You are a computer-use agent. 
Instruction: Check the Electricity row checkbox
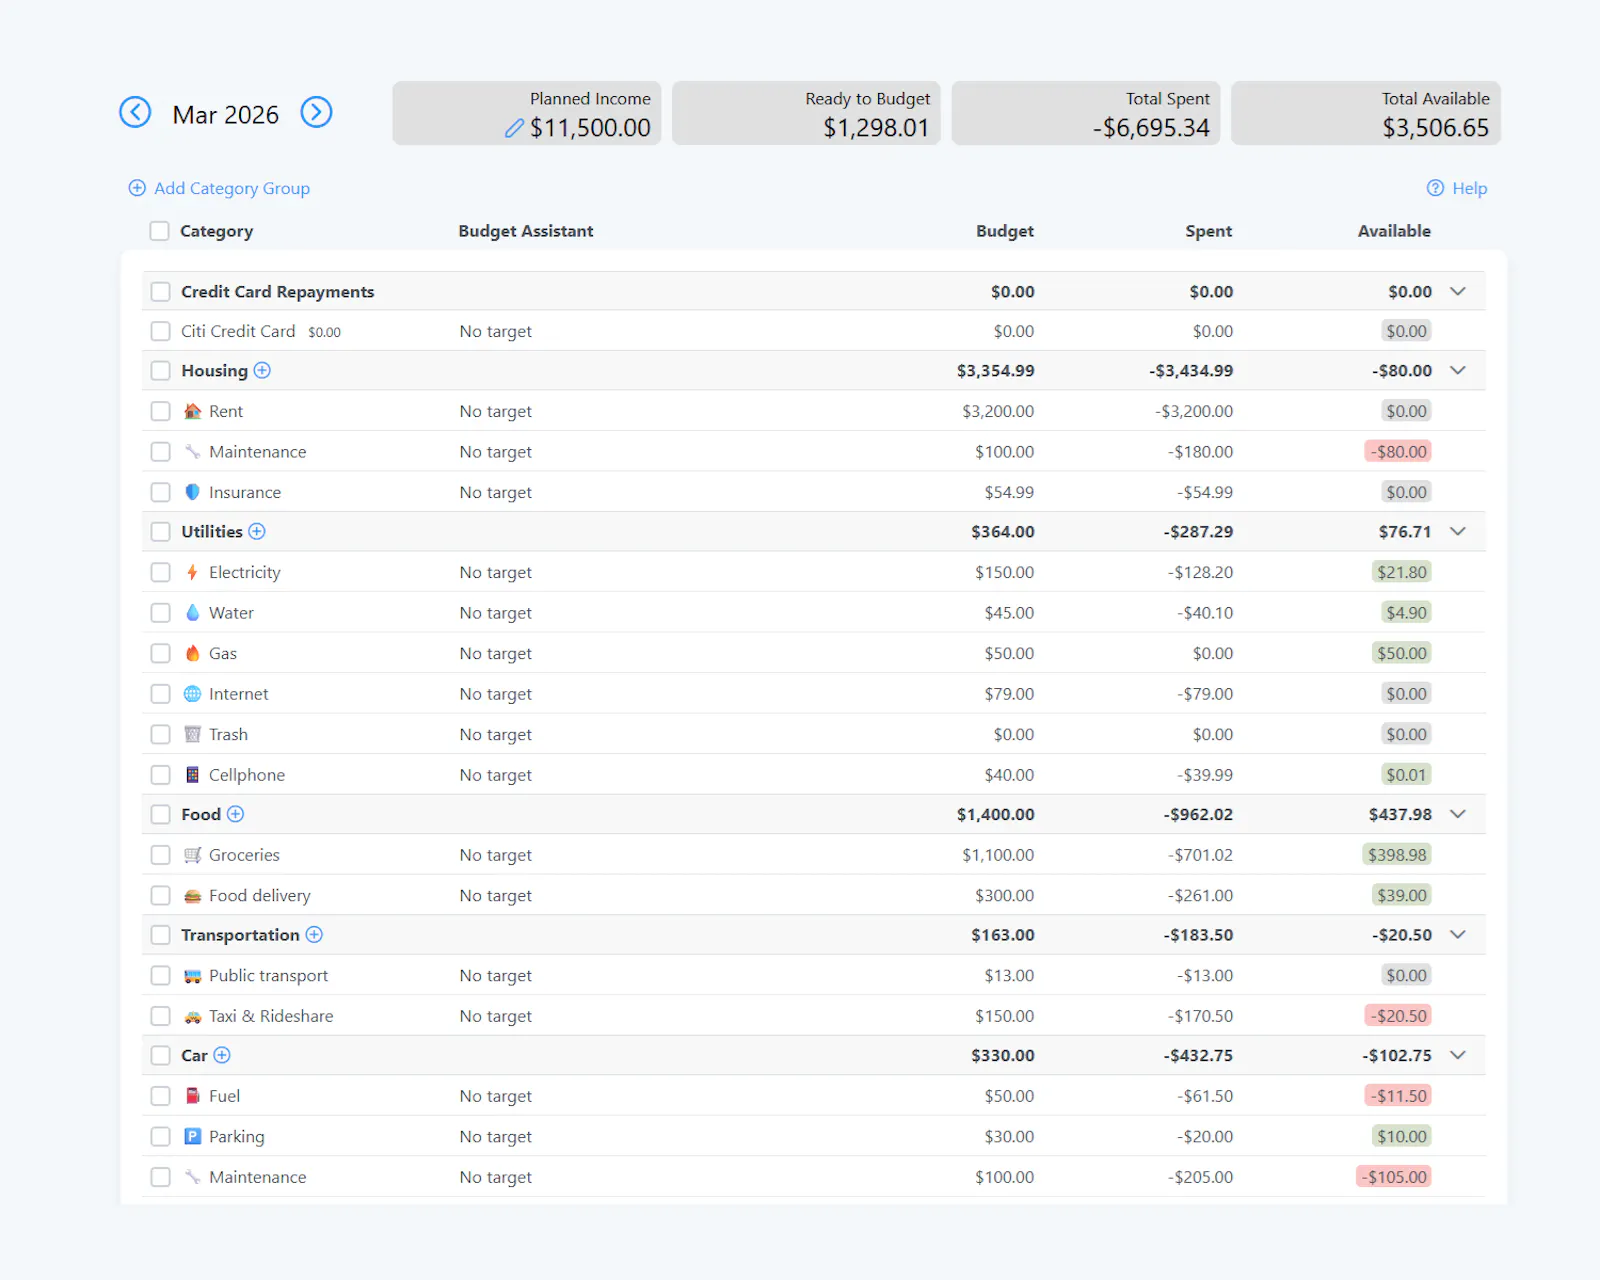(x=160, y=572)
